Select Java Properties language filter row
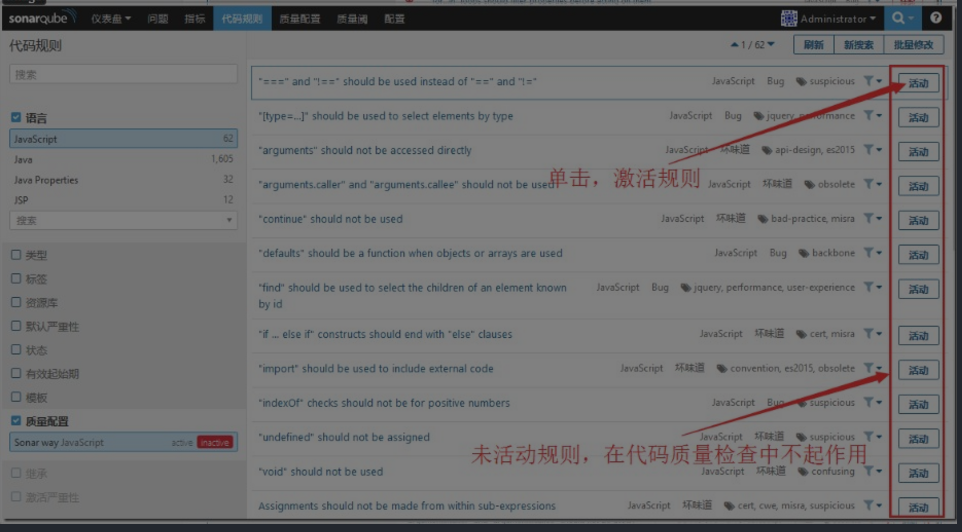Image resolution: width=962 pixels, height=532 pixels. click(x=123, y=180)
